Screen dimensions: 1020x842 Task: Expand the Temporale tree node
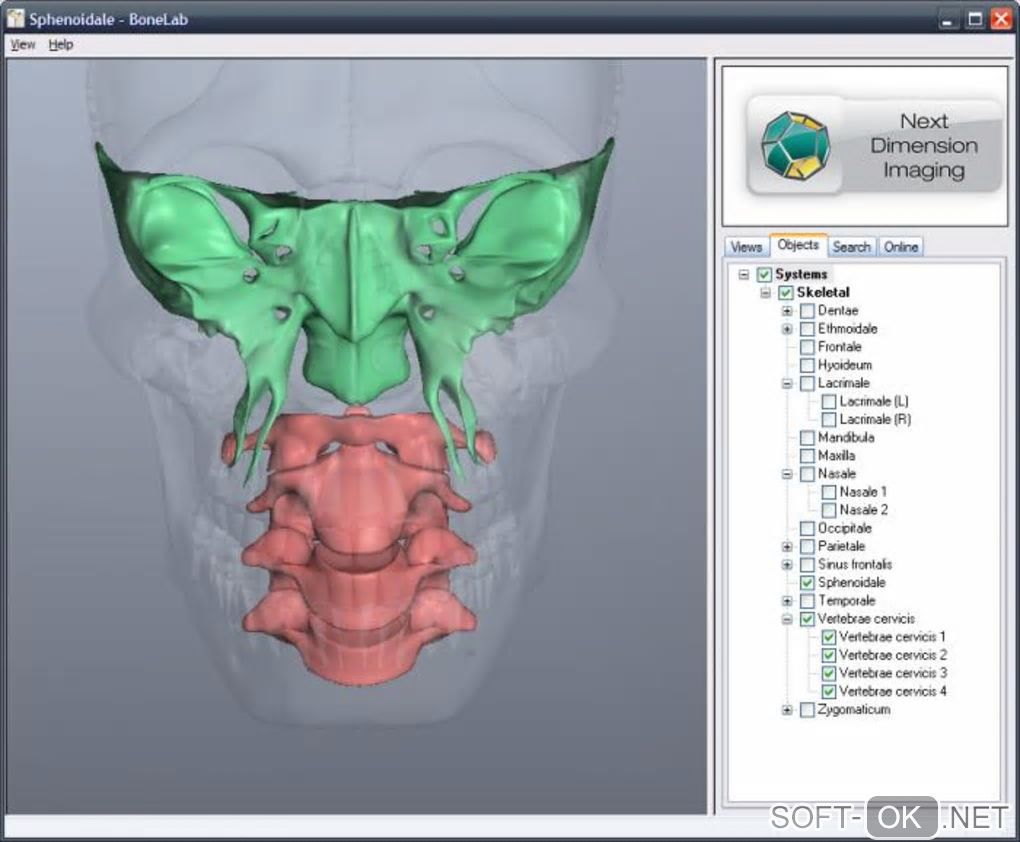pos(786,601)
